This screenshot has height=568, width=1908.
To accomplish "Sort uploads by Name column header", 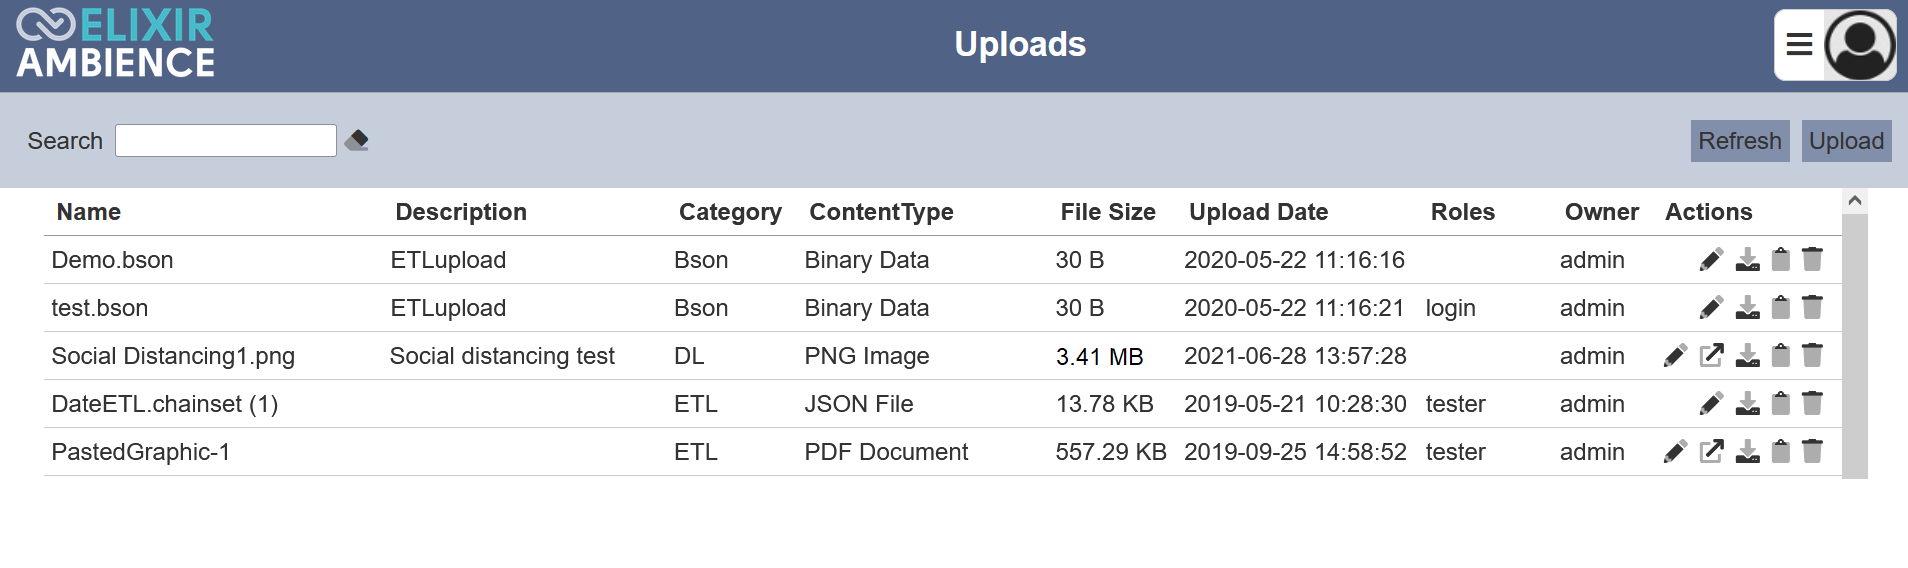I will point(89,212).
